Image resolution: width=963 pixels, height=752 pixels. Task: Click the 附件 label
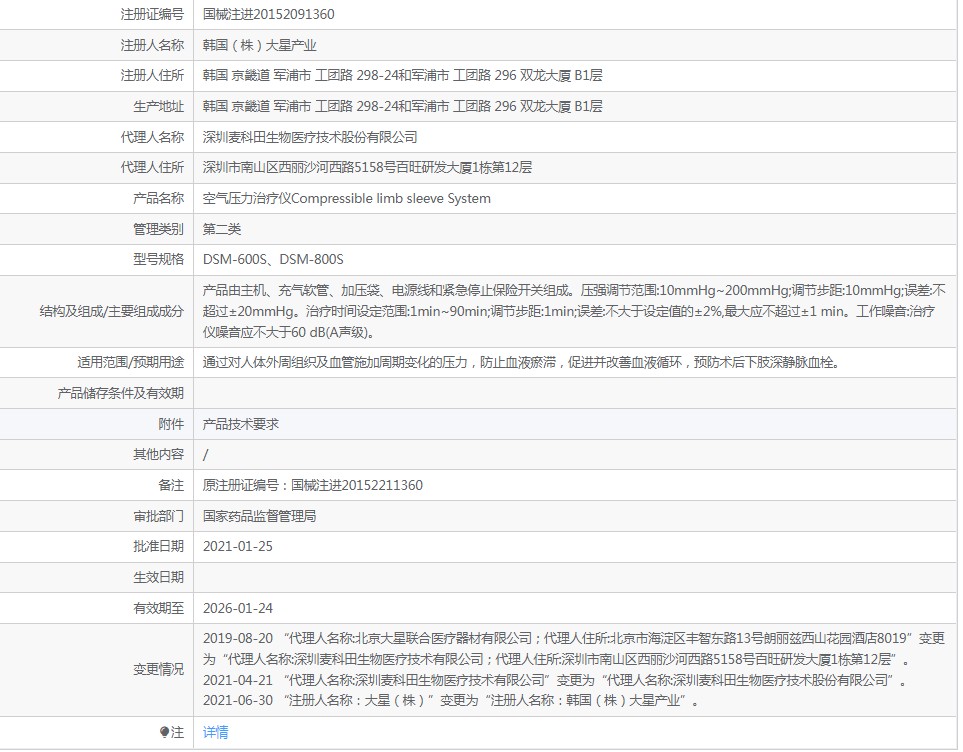pos(171,424)
